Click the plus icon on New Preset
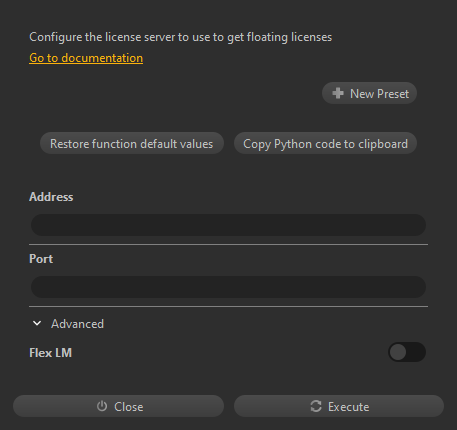457x430 pixels. 338,93
